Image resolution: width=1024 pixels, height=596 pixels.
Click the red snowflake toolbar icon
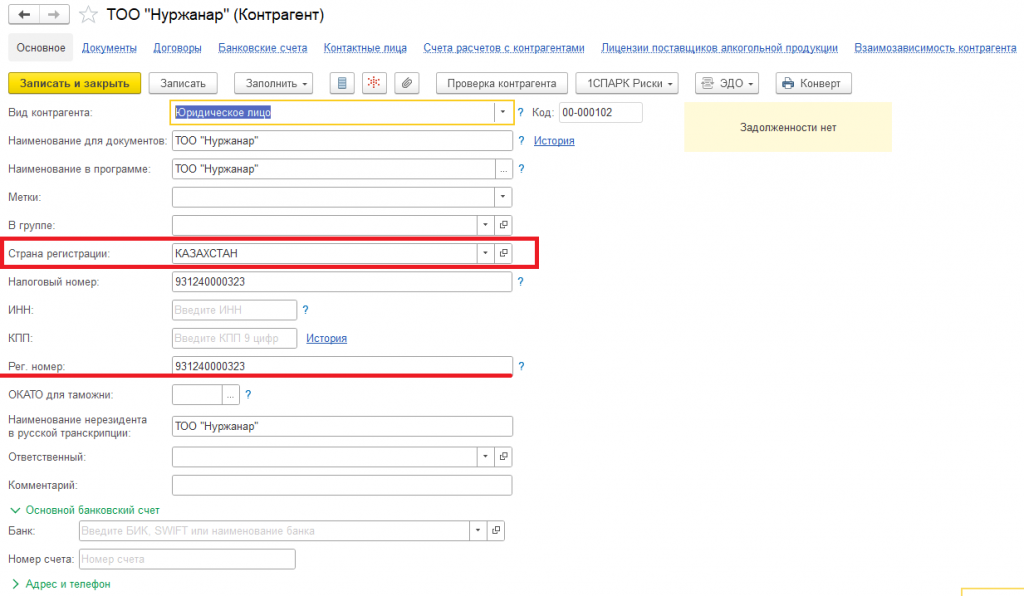[374, 84]
